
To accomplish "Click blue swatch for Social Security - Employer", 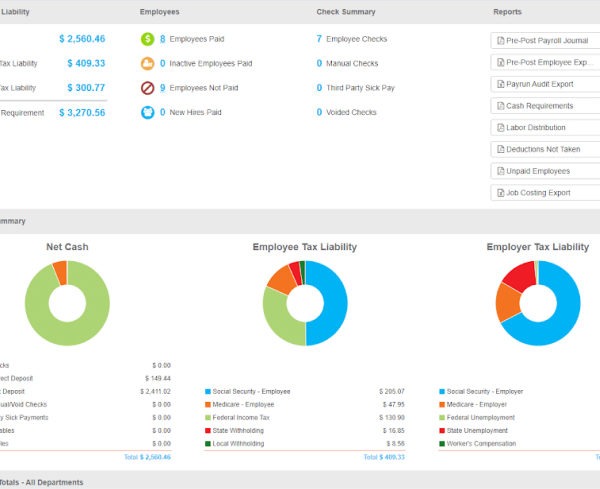I will [x=442, y=391].
